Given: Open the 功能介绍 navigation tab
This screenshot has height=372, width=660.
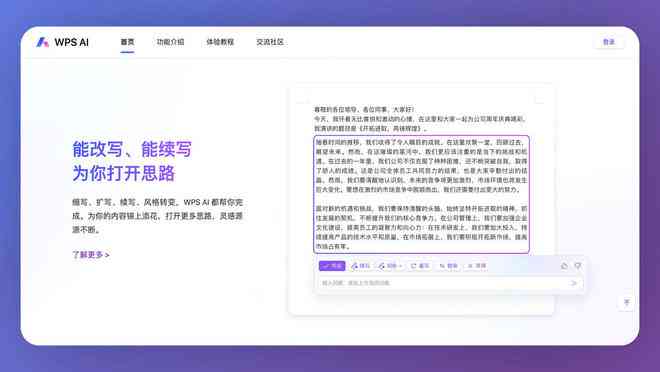Looking at the screenshot, I should [170, 42].
